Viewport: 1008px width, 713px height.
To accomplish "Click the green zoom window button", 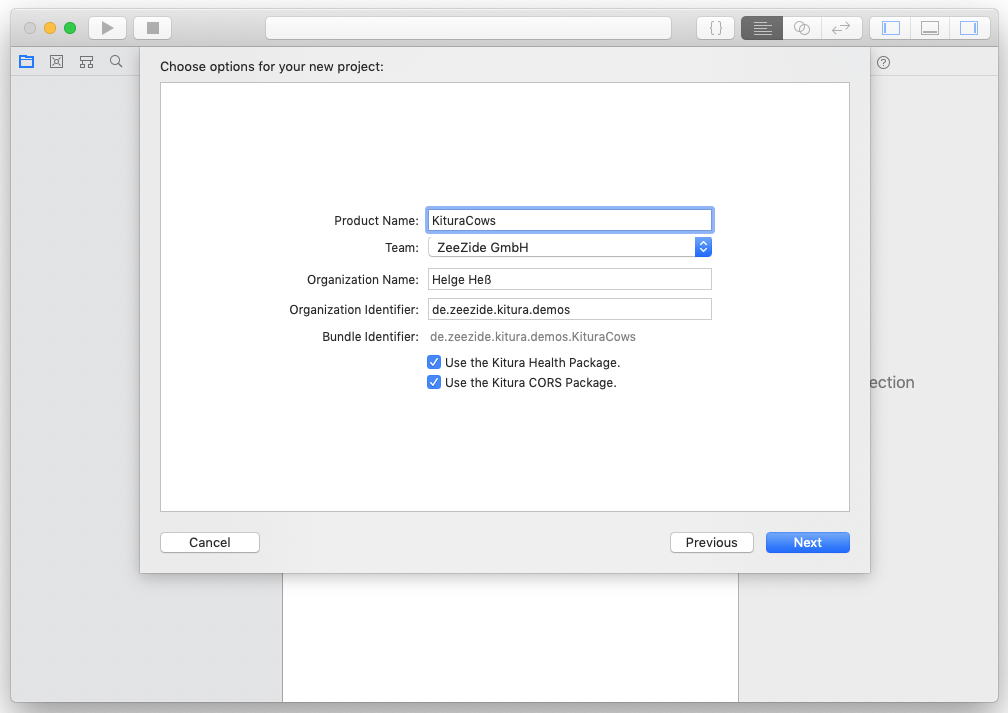I will [70, 28].
